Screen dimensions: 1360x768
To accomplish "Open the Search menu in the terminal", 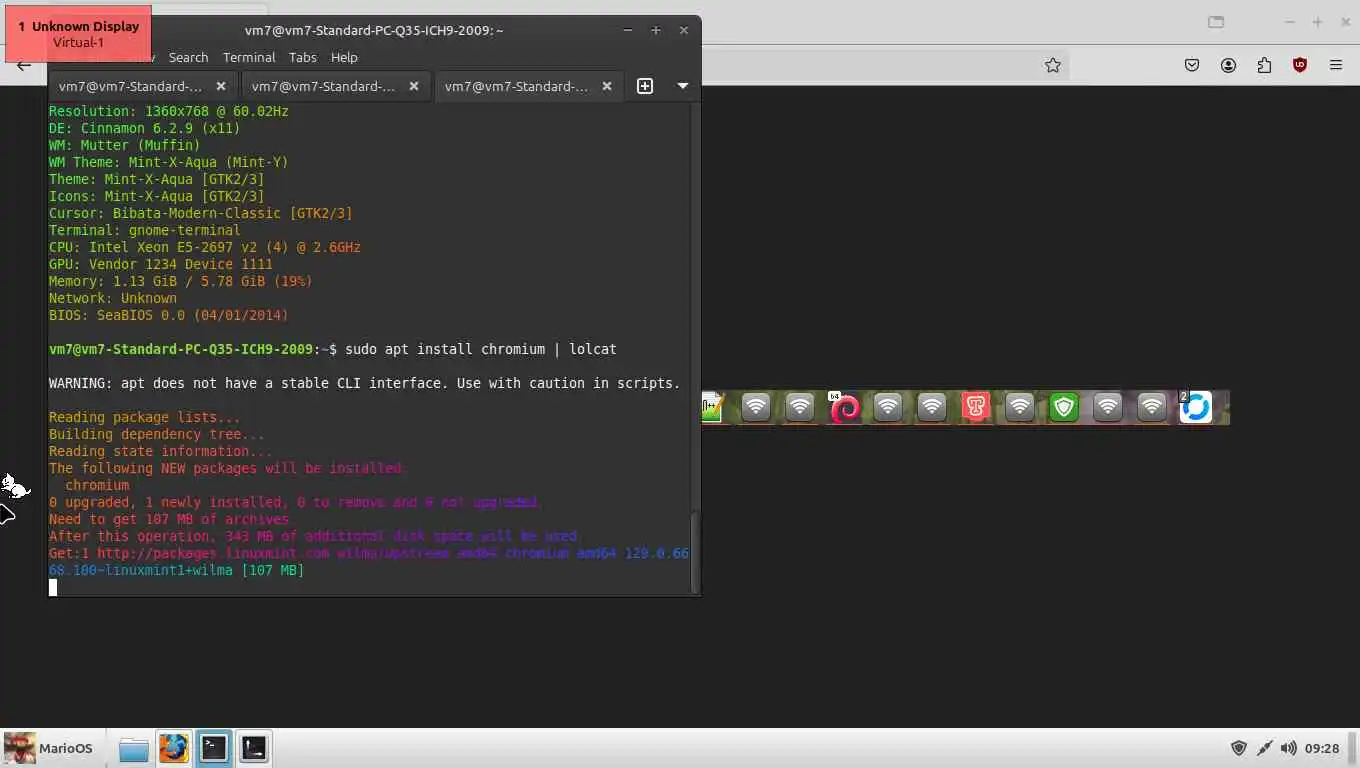I will [188, 57].
